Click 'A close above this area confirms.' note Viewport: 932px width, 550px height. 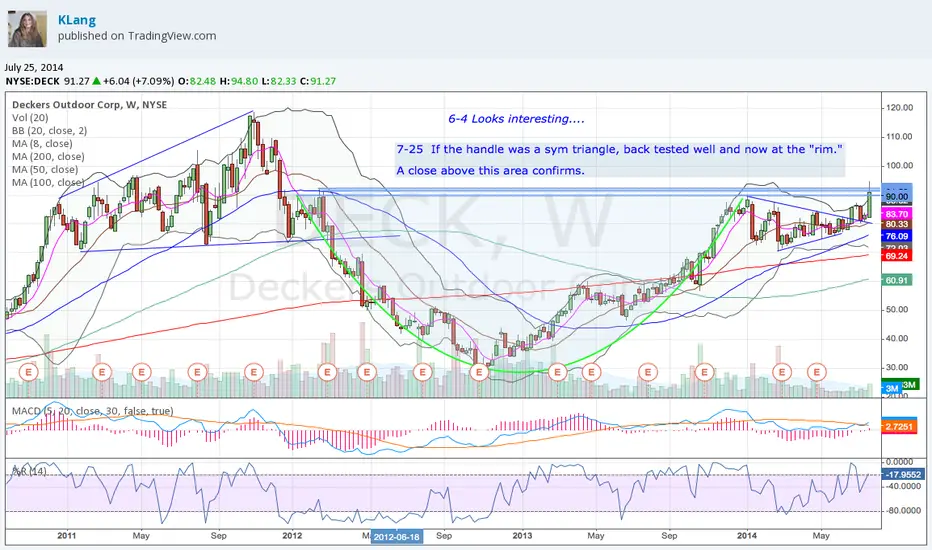point(490,171)
